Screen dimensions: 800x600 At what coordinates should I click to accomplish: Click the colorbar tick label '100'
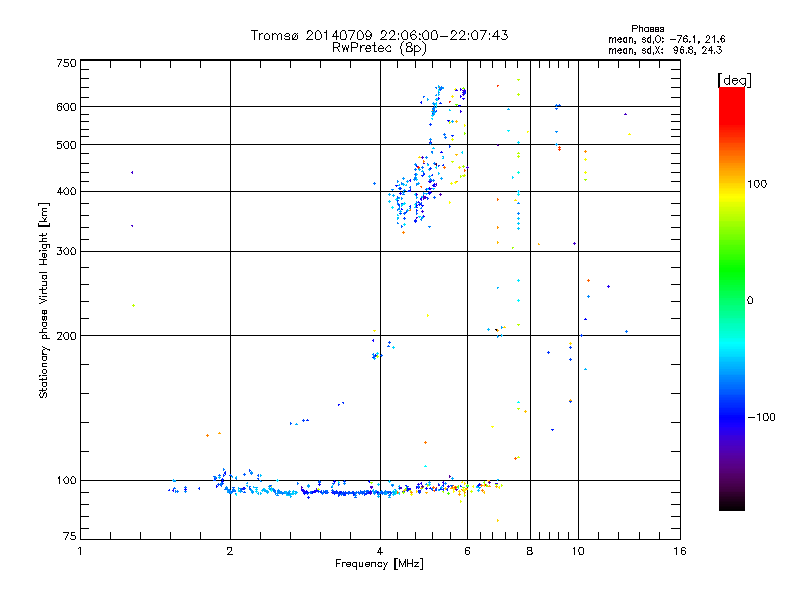pos(757,184)
